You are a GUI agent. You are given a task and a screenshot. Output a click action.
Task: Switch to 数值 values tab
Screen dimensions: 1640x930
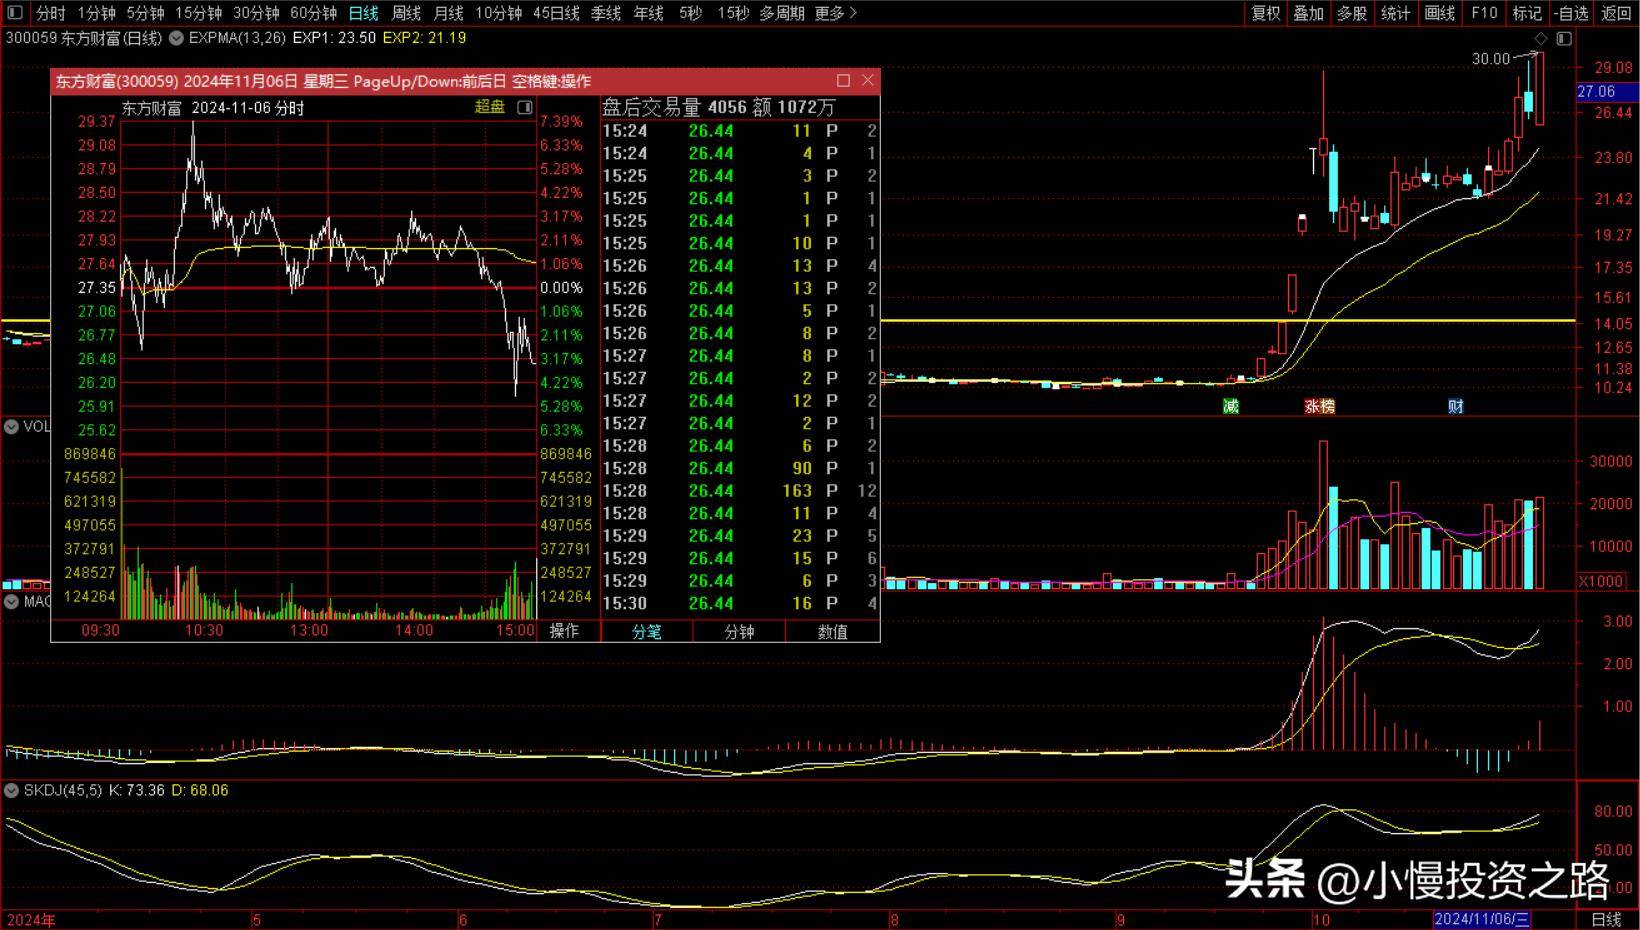[833, 631]
